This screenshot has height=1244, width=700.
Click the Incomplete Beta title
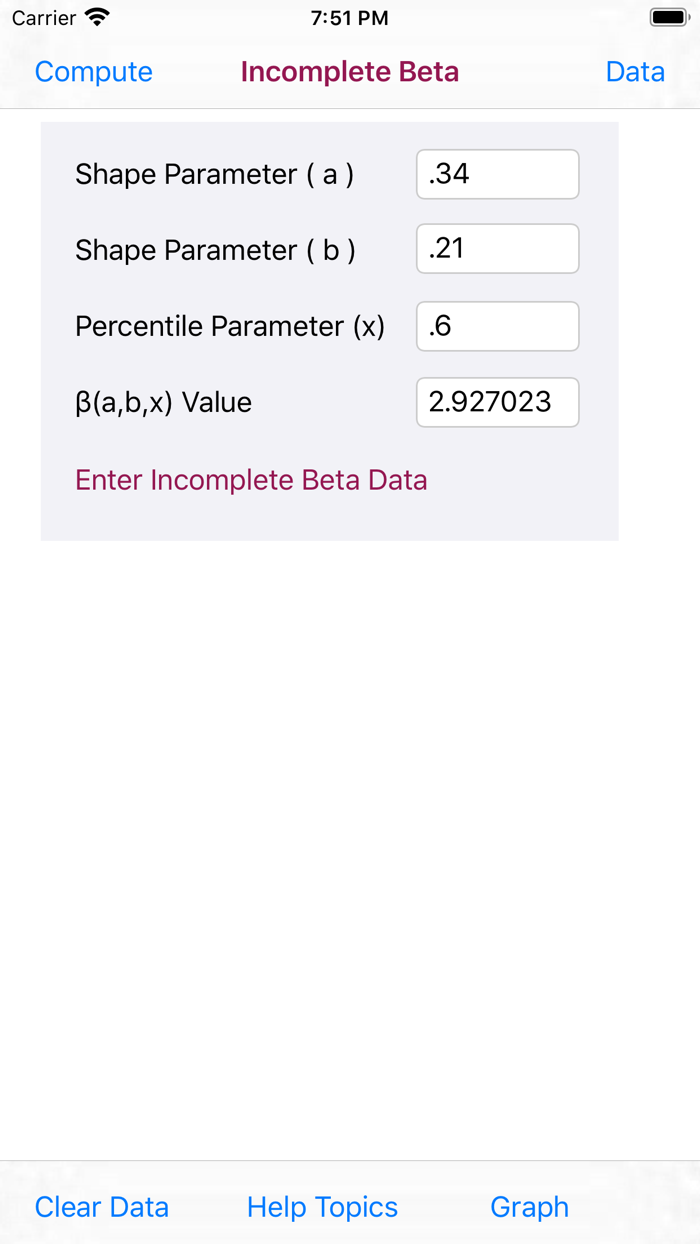[350, 72]
